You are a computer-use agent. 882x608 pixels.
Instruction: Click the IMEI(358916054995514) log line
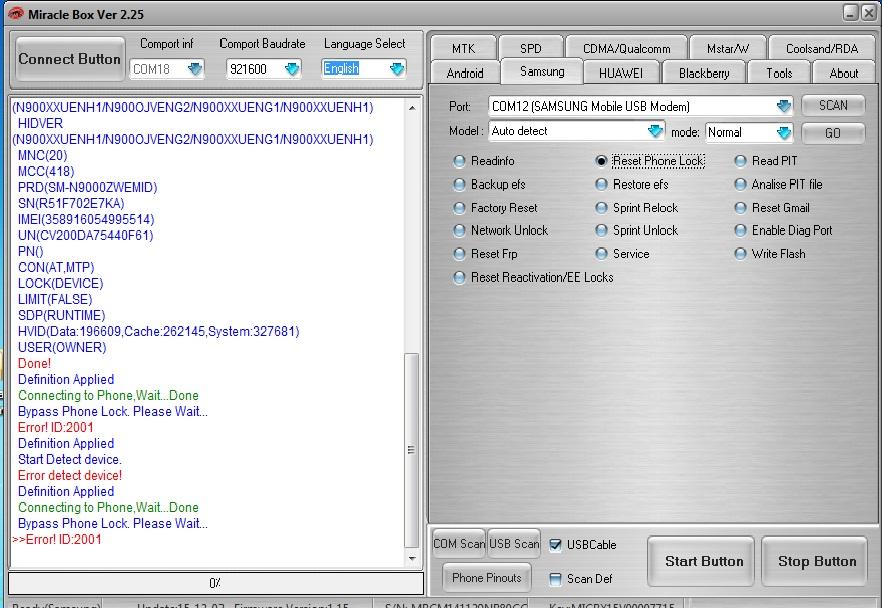pyautogui.click(x=86, y=219)
